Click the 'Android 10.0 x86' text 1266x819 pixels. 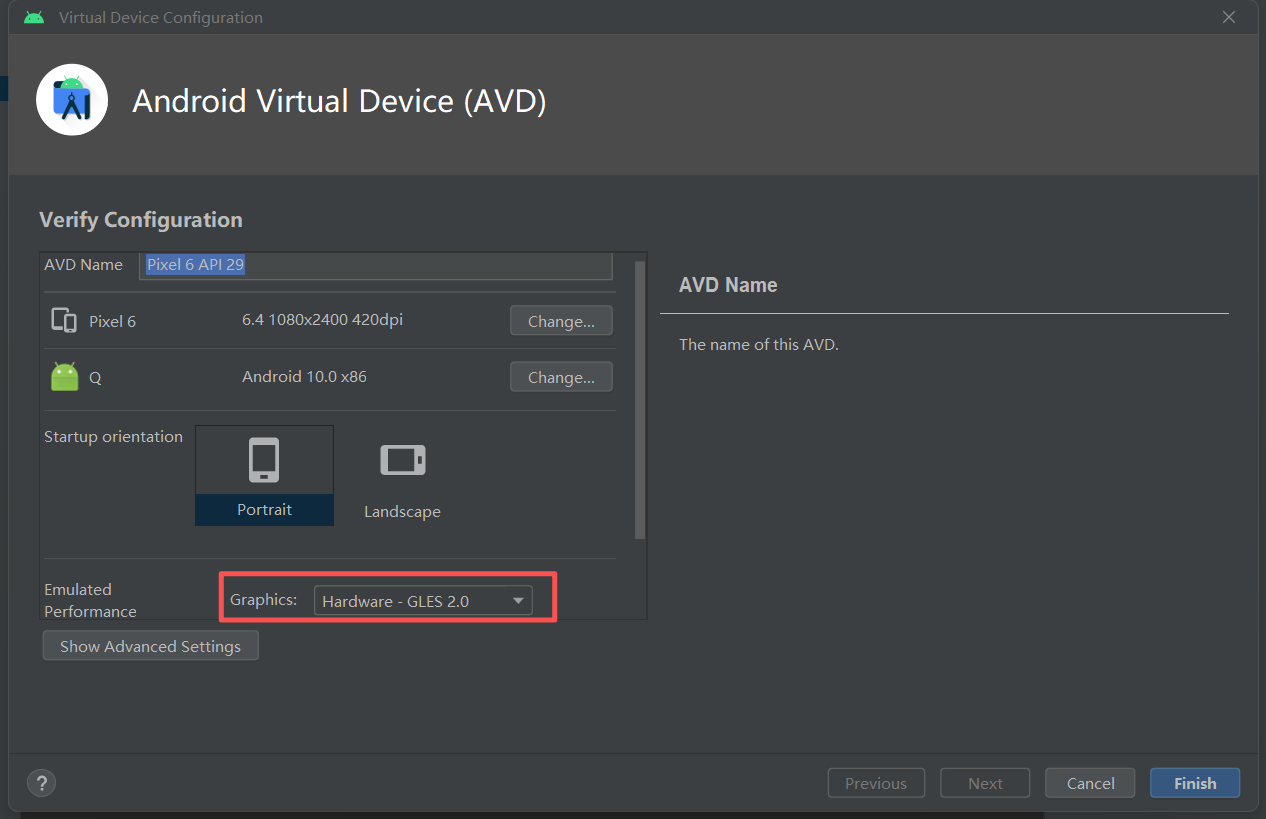(x=304, y=377)
